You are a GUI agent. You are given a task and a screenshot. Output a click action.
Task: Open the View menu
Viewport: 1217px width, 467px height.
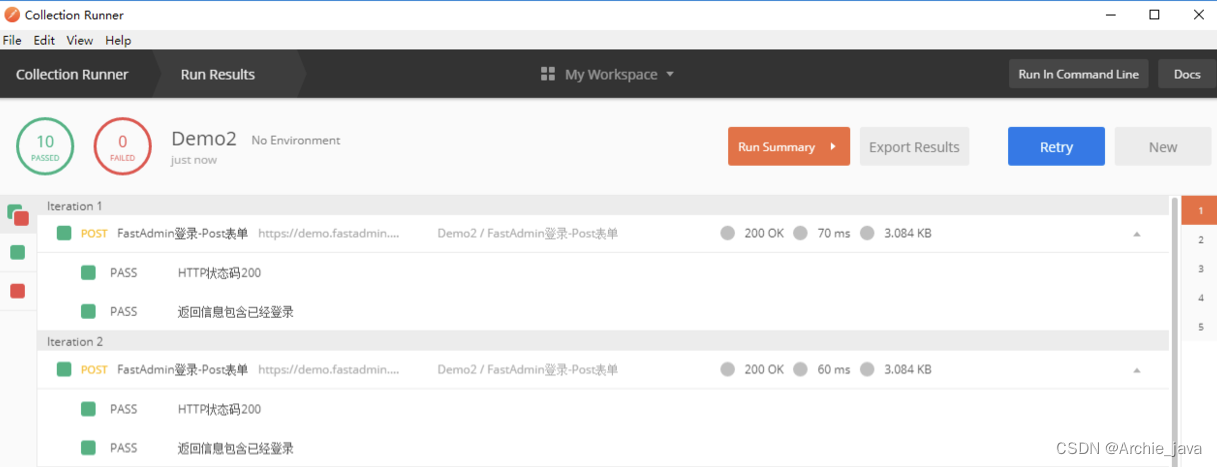[x=80, y=40]
